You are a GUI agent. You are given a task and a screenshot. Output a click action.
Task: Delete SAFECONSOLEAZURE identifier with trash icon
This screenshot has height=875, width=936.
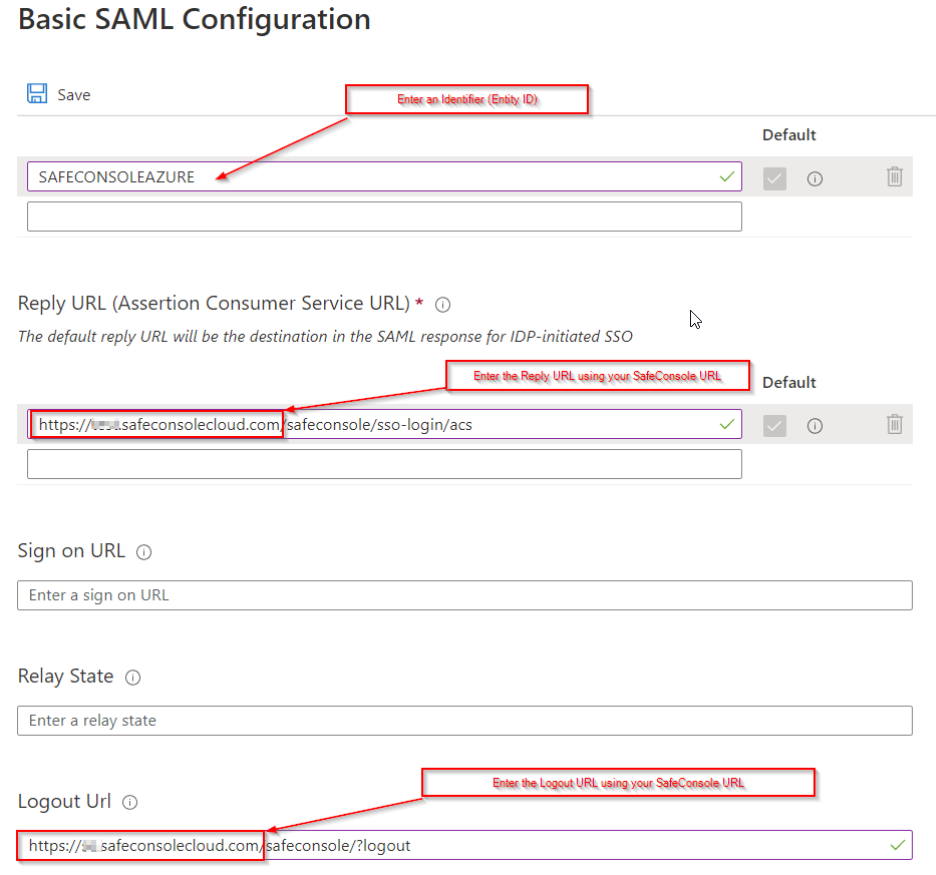point(894,177)
